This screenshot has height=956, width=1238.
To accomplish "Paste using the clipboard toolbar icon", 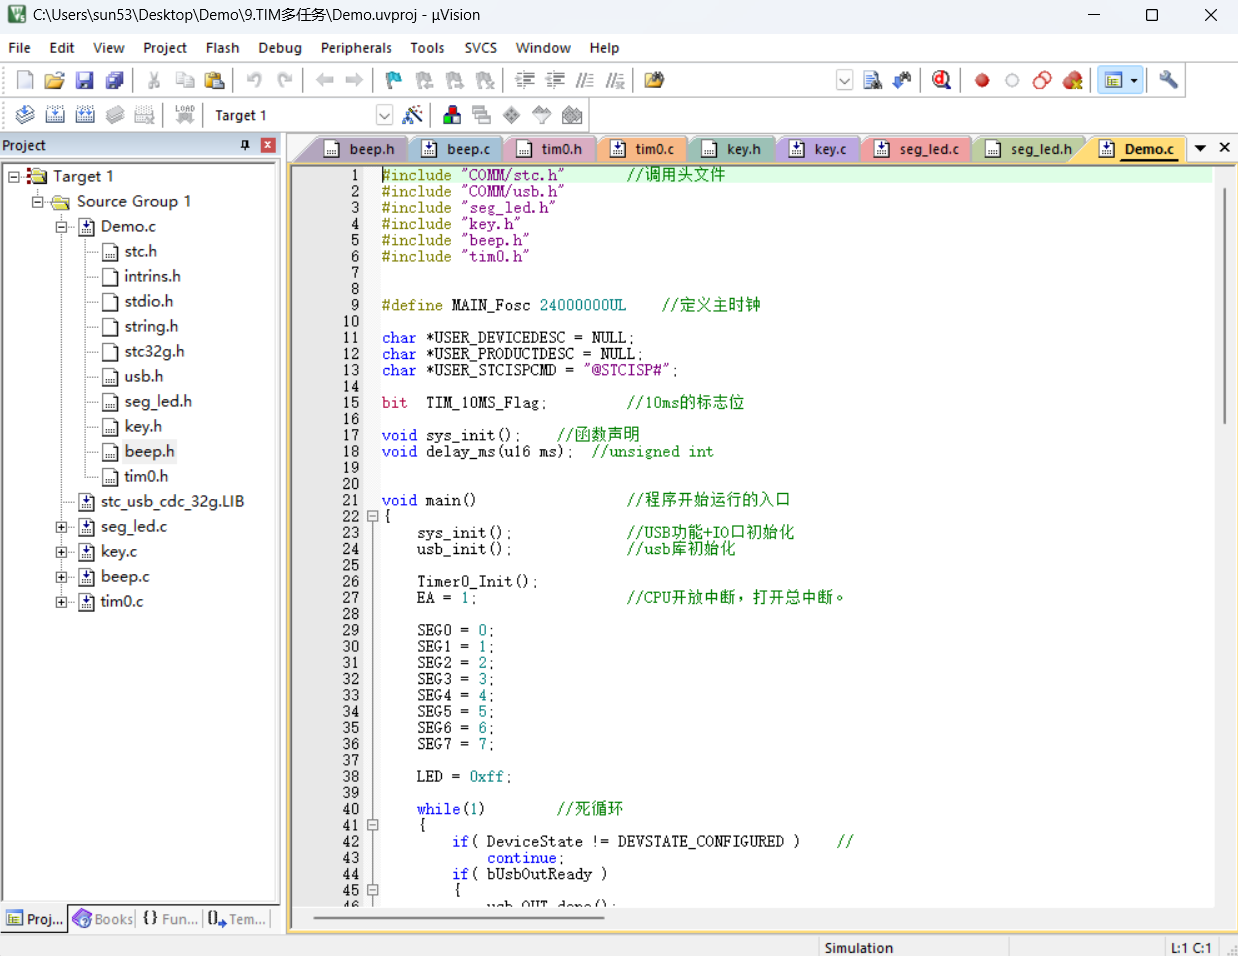I will pyautogui.click(x=214, y=80).
